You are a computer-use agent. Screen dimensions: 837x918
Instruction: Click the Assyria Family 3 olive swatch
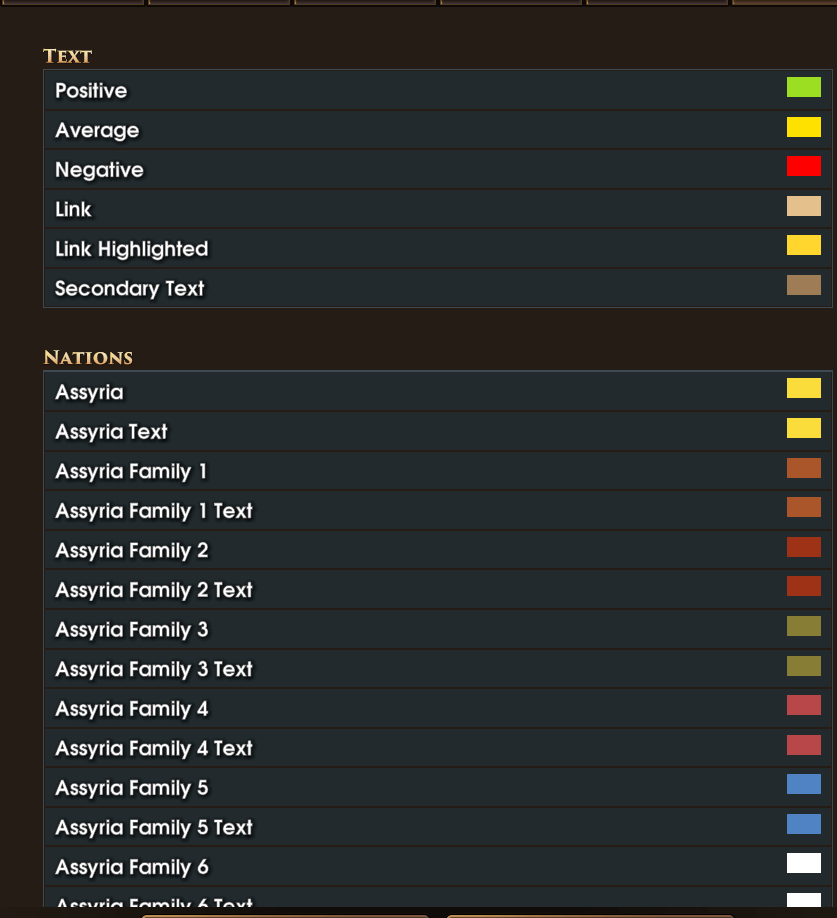[x=803, y=626]
